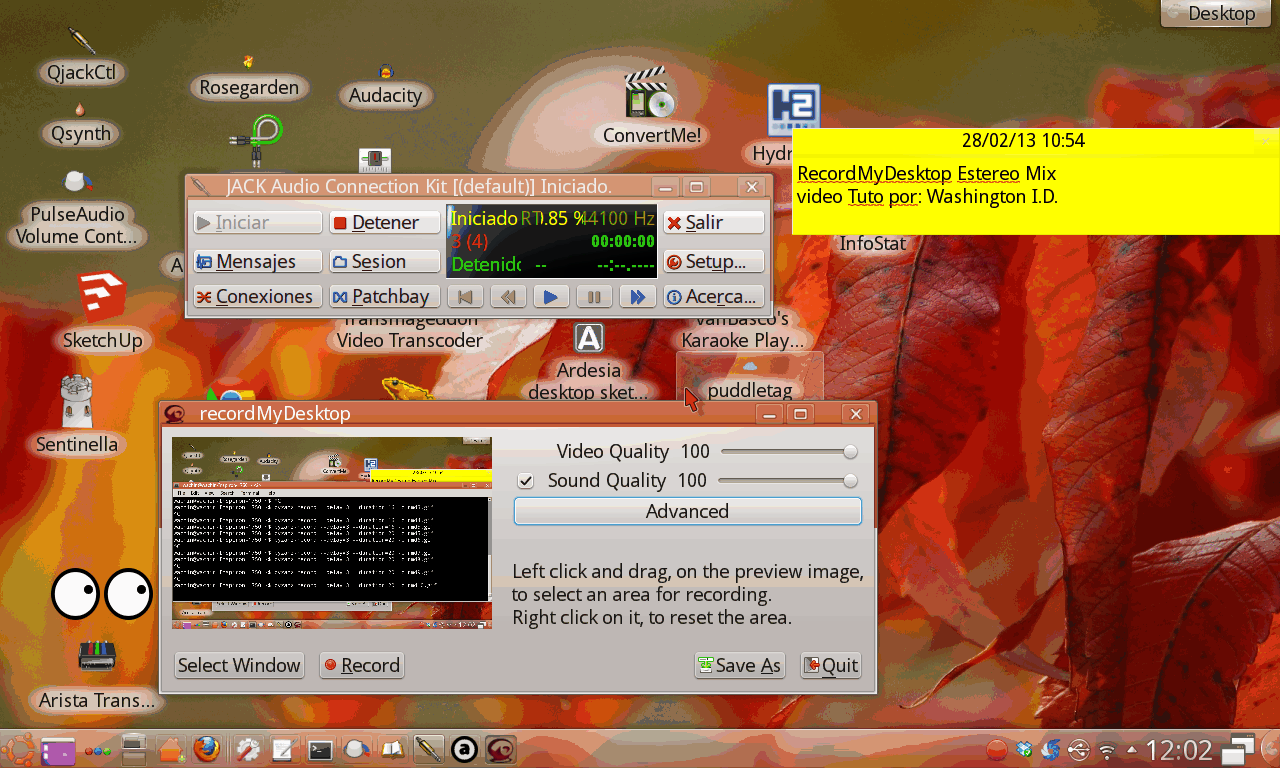Open Conexiones in JACK window
1280x768 pixels.
(257, 296)
